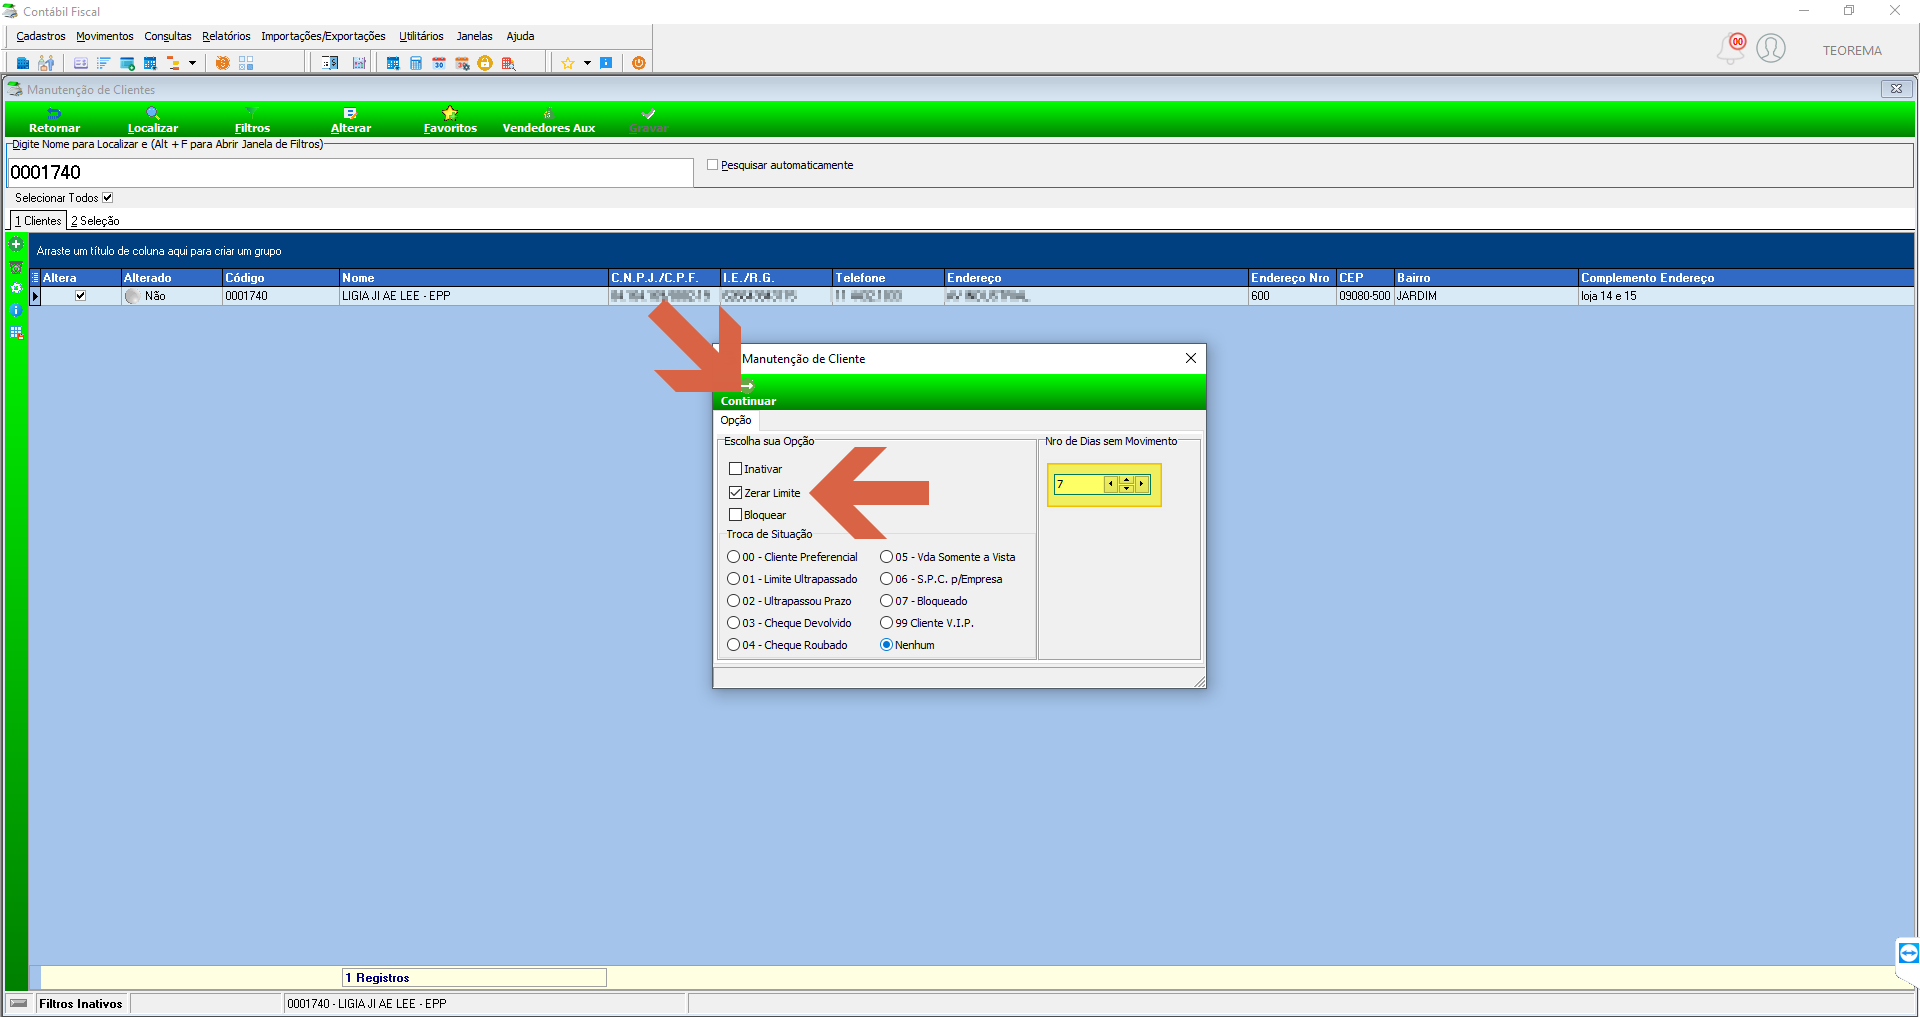Click the two people icon in the toolbar
This screenshot has height=1017, width=1920.
point(46,63)
